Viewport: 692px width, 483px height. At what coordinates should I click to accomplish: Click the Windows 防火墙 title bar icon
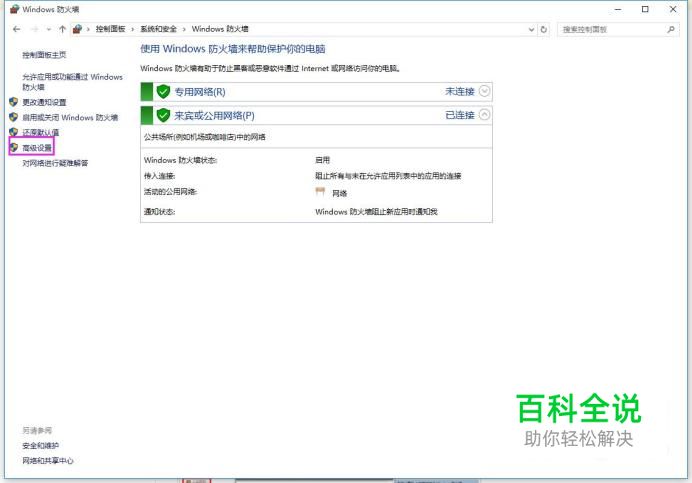(15, 9)
